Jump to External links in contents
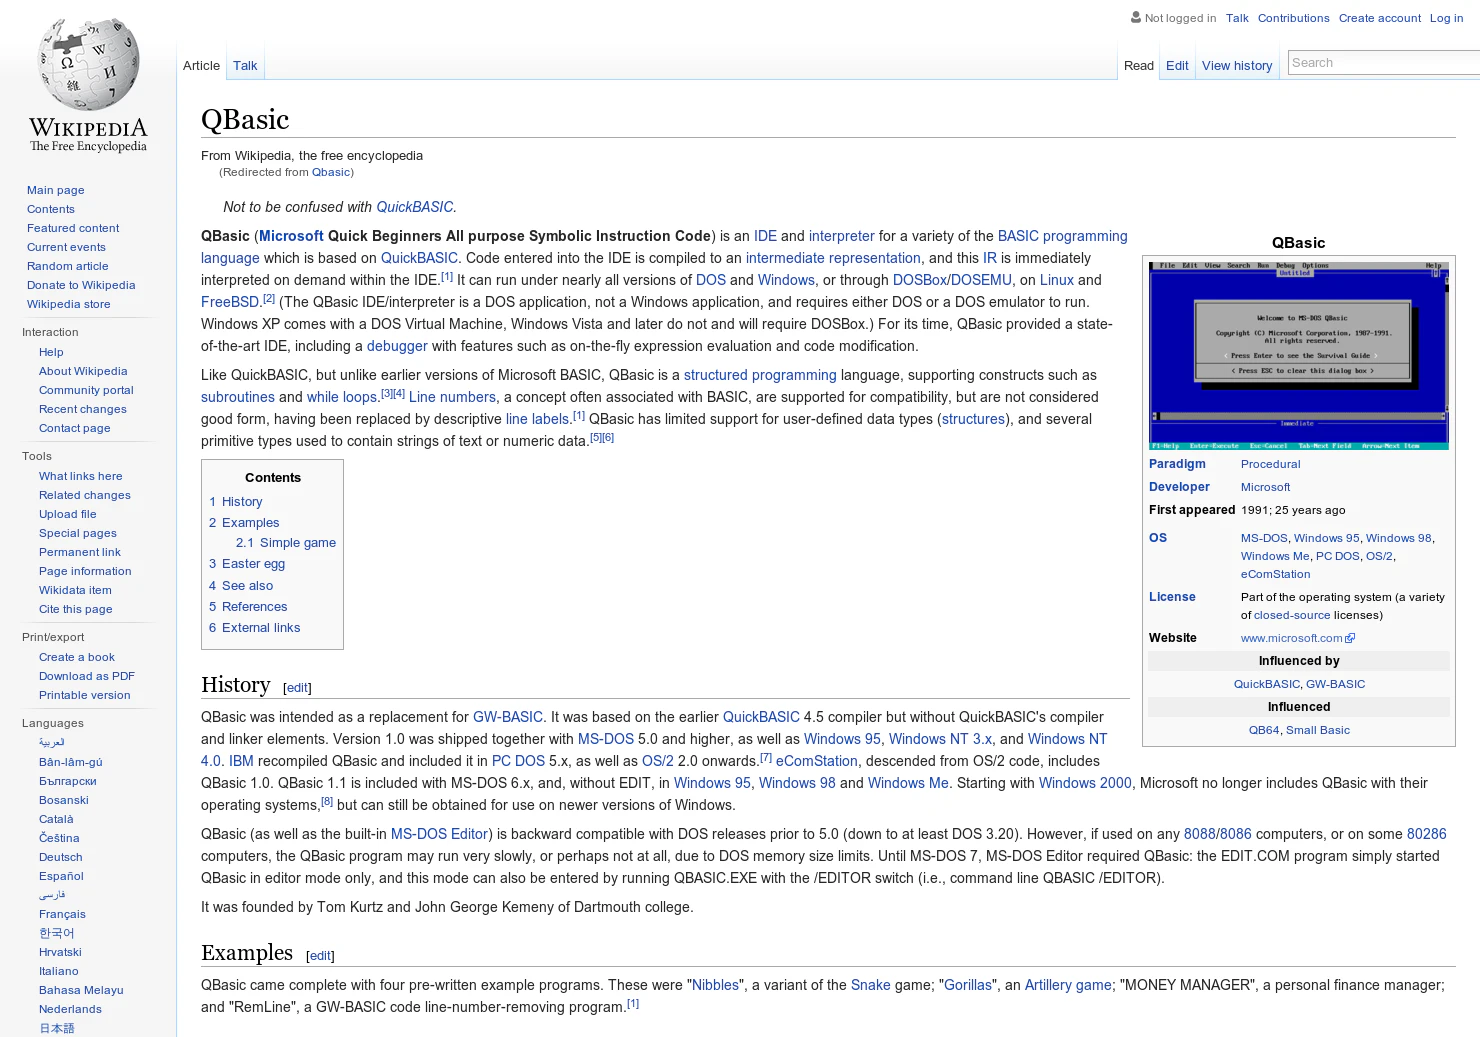Viewport: 1480px width, 1037px height. pos(254,628)
